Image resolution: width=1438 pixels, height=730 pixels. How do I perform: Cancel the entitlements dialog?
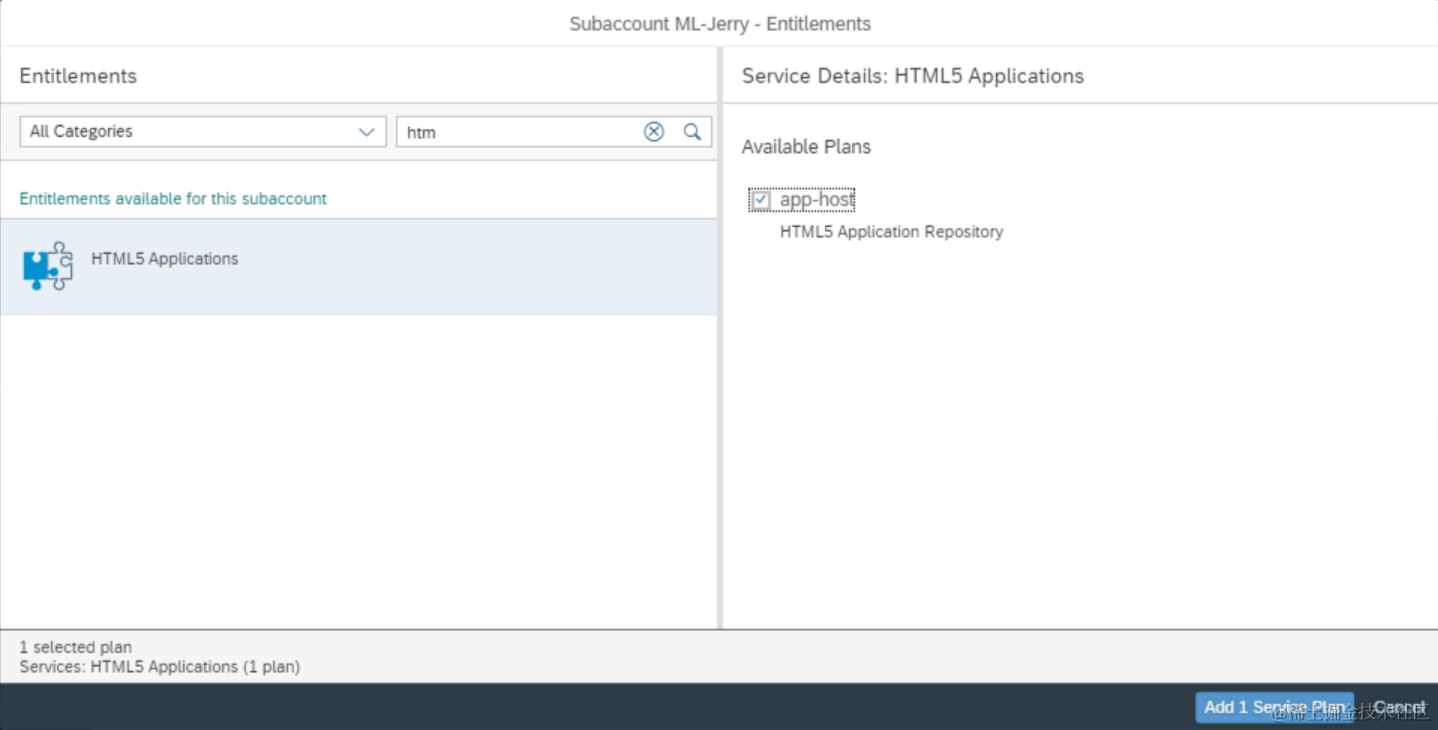1398,707
